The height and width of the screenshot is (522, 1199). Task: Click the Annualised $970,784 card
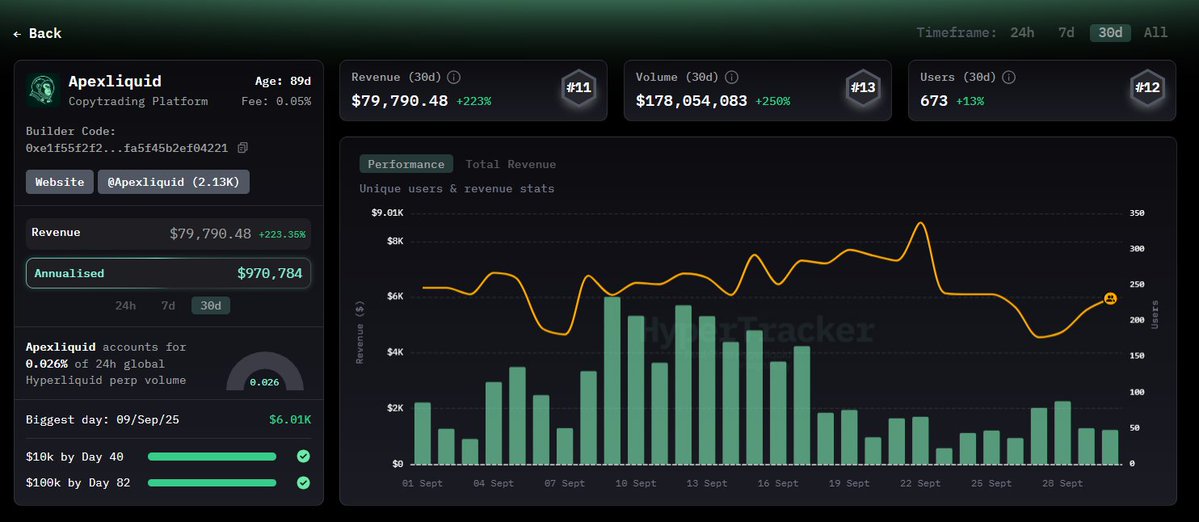[x=168, y=273]
